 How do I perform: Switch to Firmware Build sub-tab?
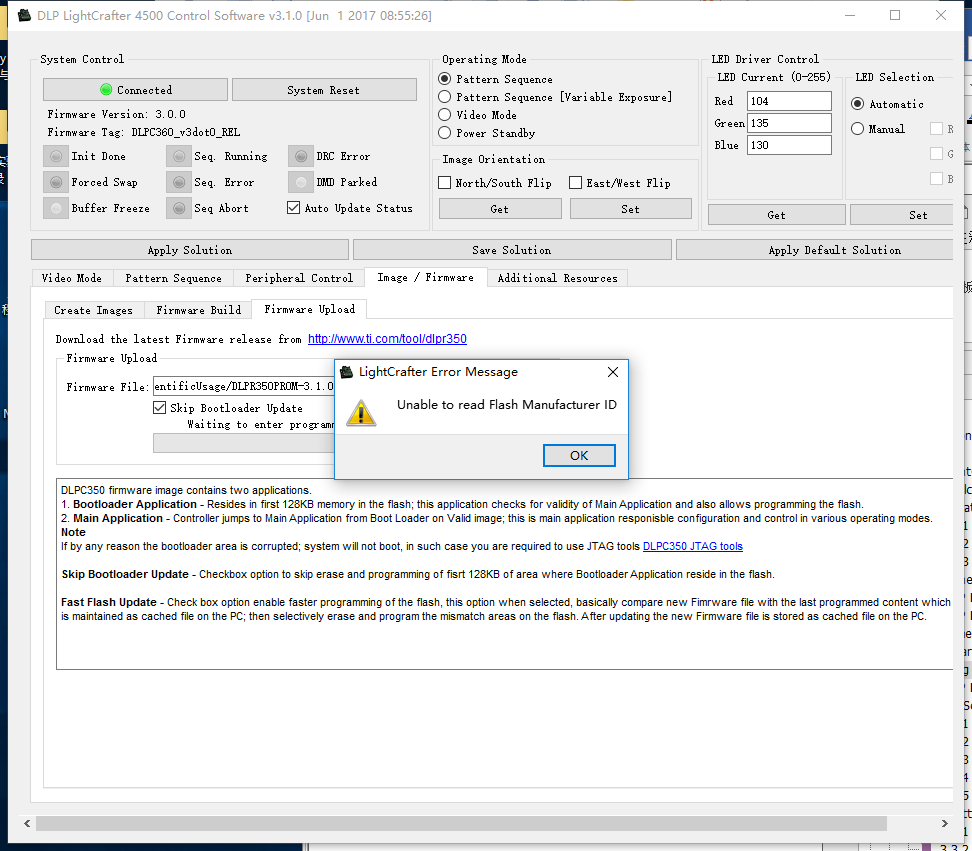(x=198, y=310)
